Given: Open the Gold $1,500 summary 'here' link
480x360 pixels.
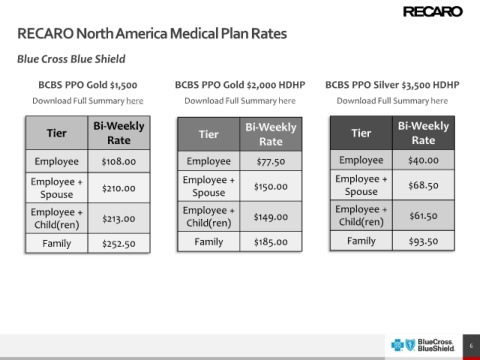Looking at the screenshot, I should (135, 101).
